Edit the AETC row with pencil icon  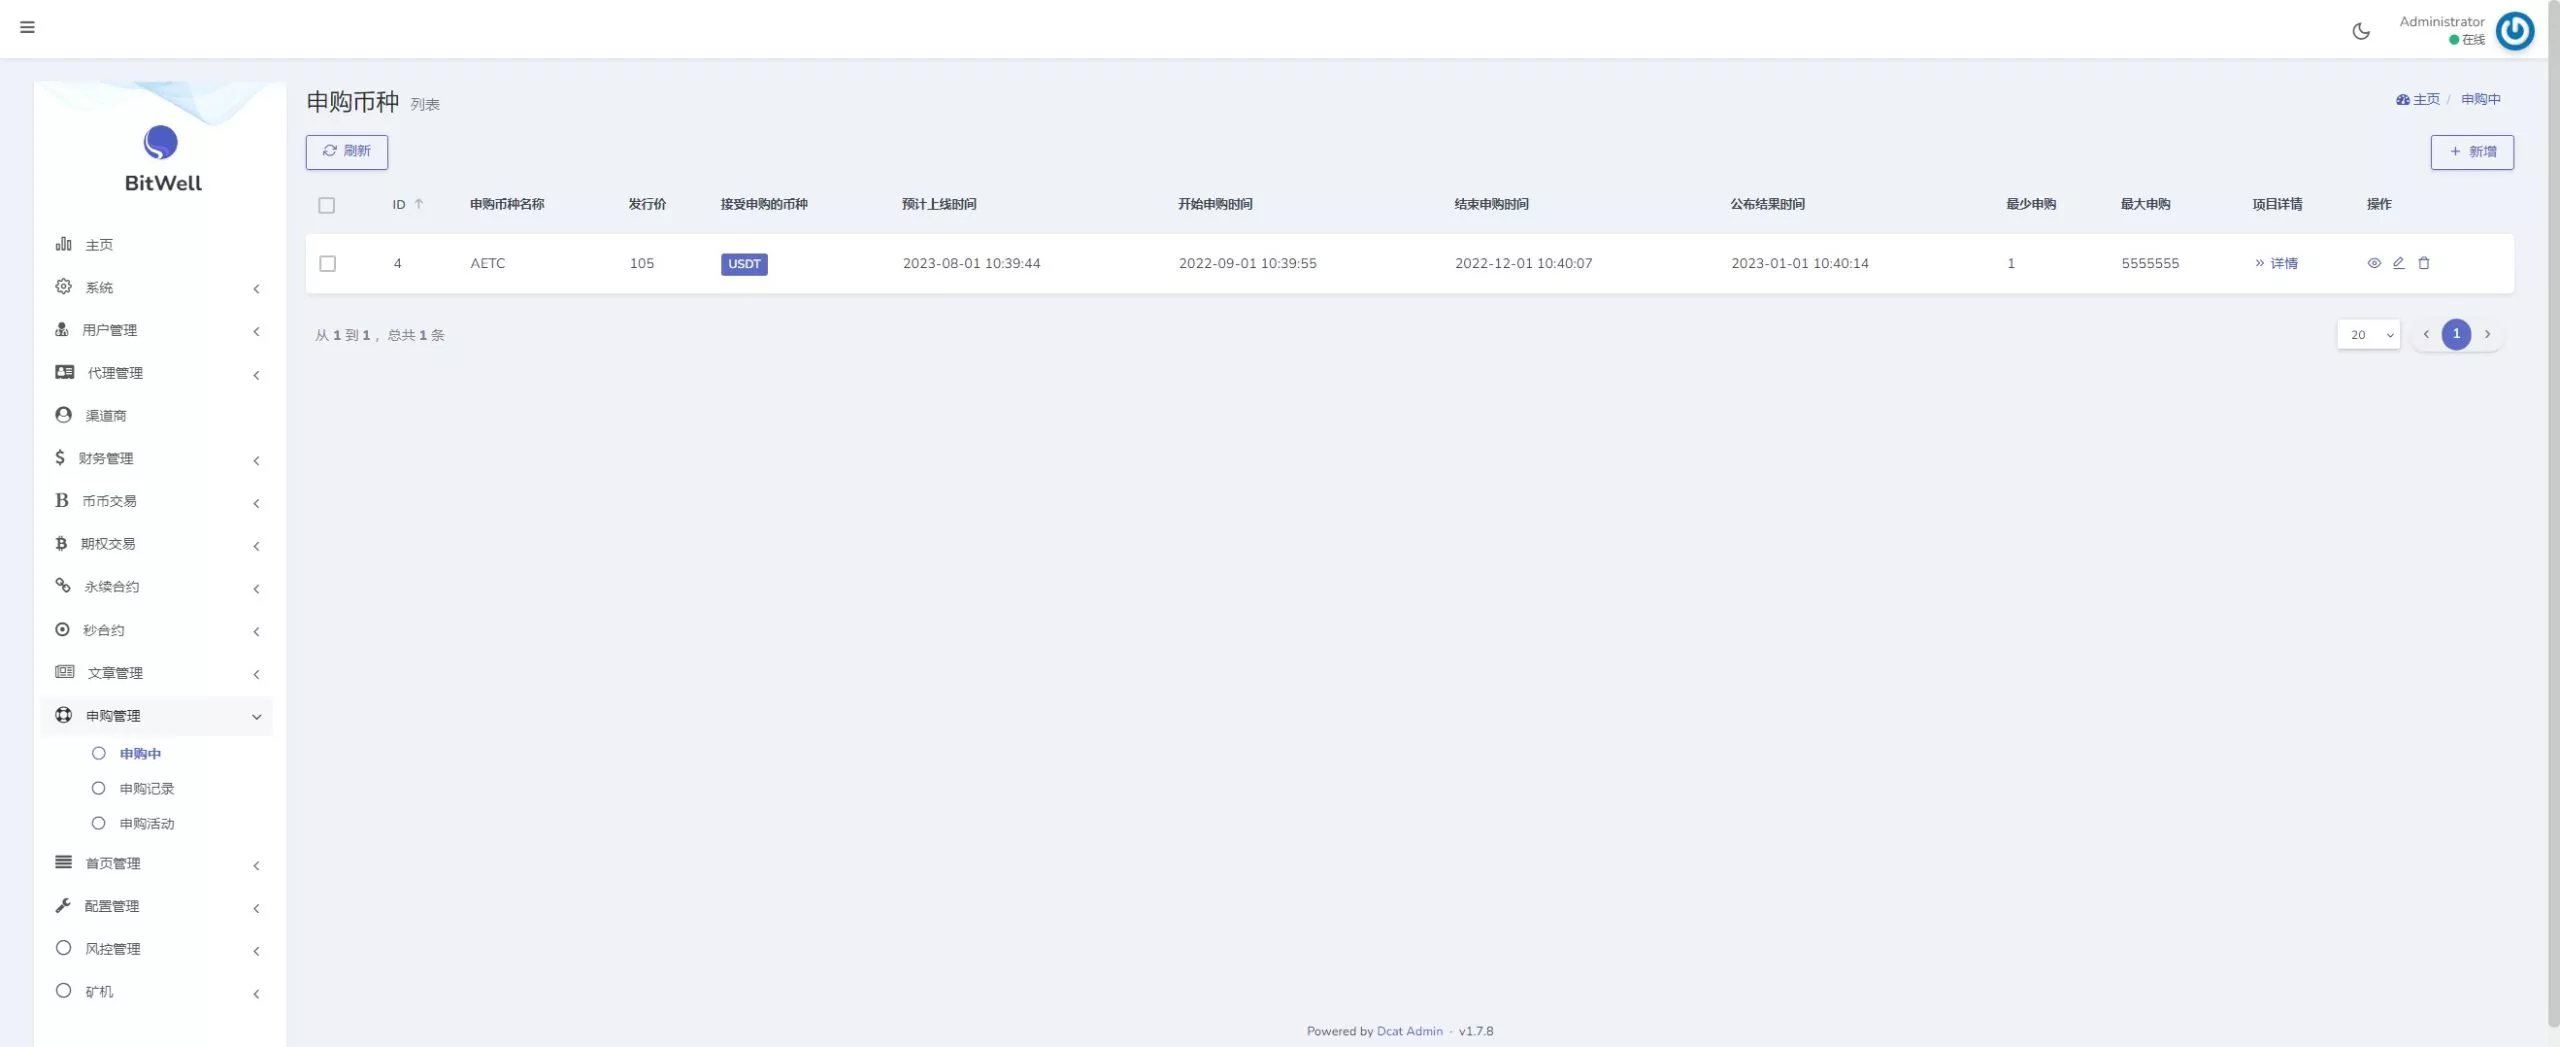2398,263
